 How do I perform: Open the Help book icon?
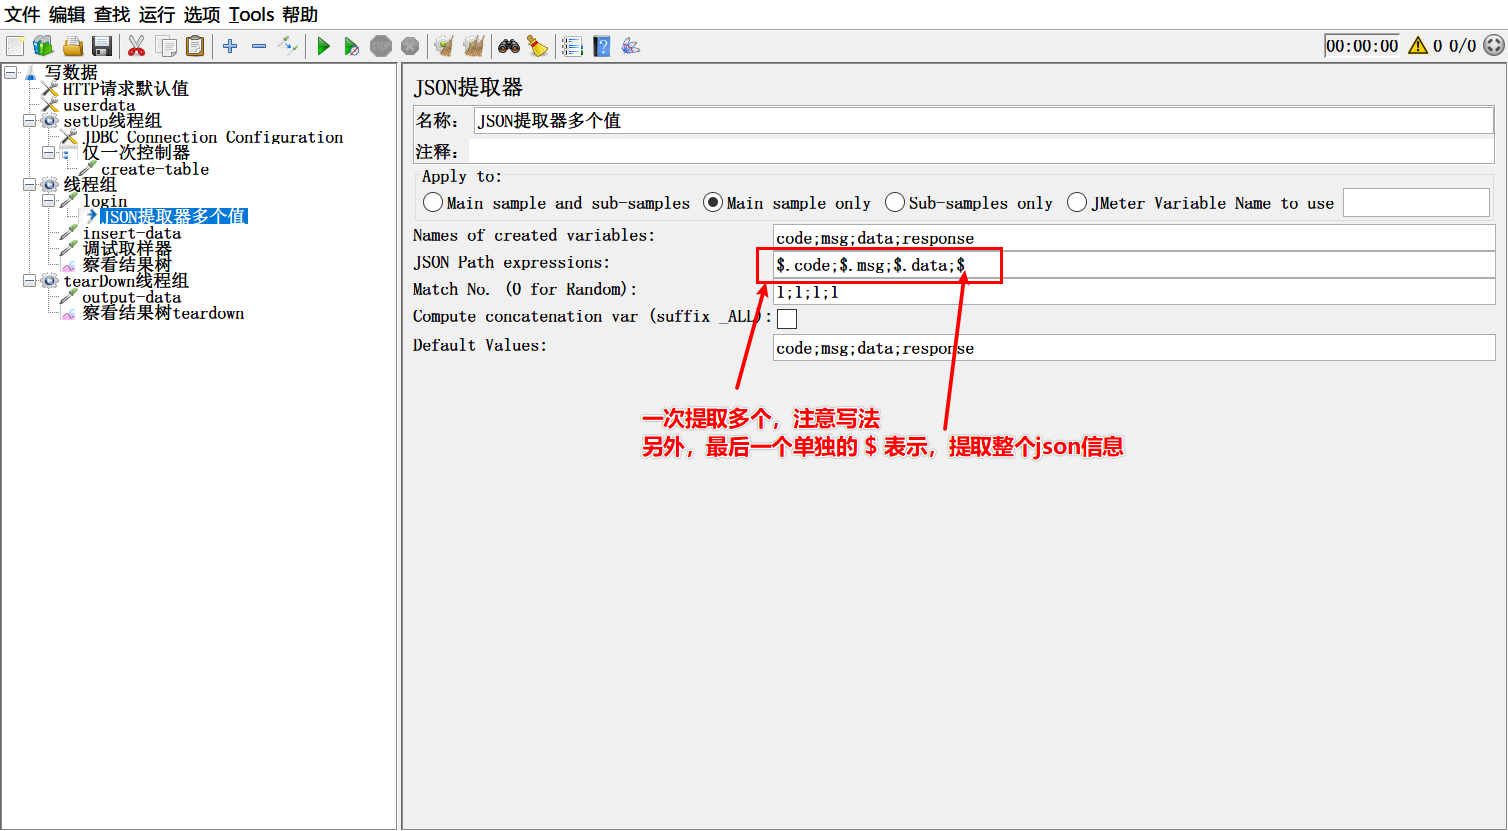(x=601, y=46)
